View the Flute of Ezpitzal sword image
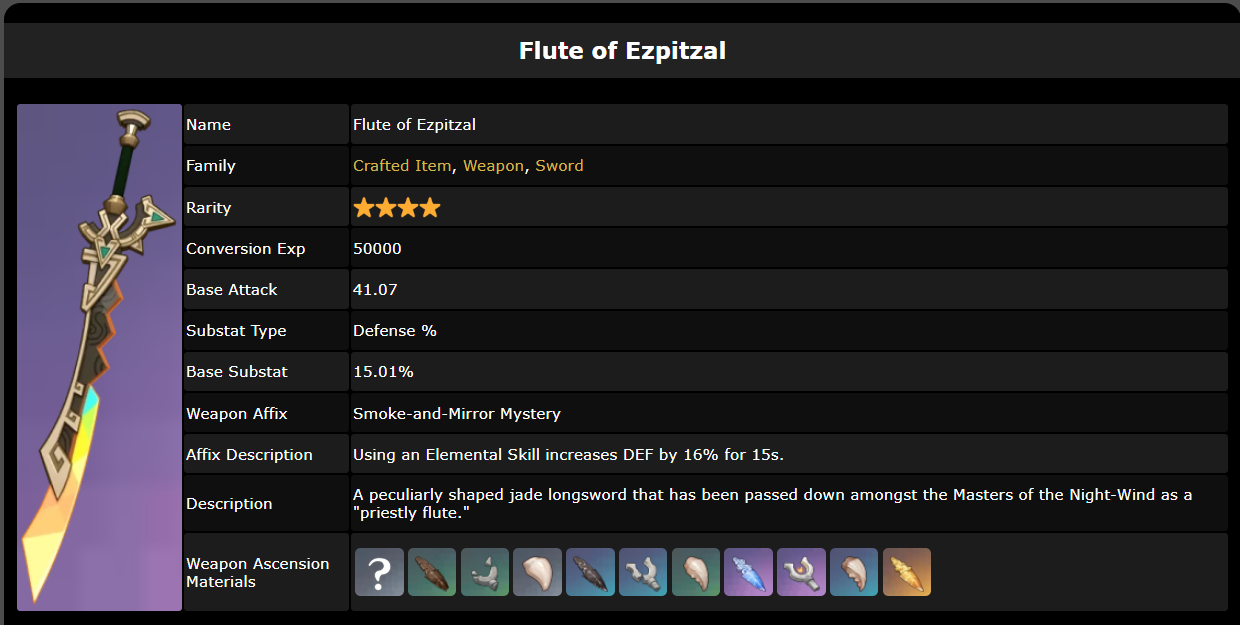This screenshot has width=1240, height=625. [99, 357]
